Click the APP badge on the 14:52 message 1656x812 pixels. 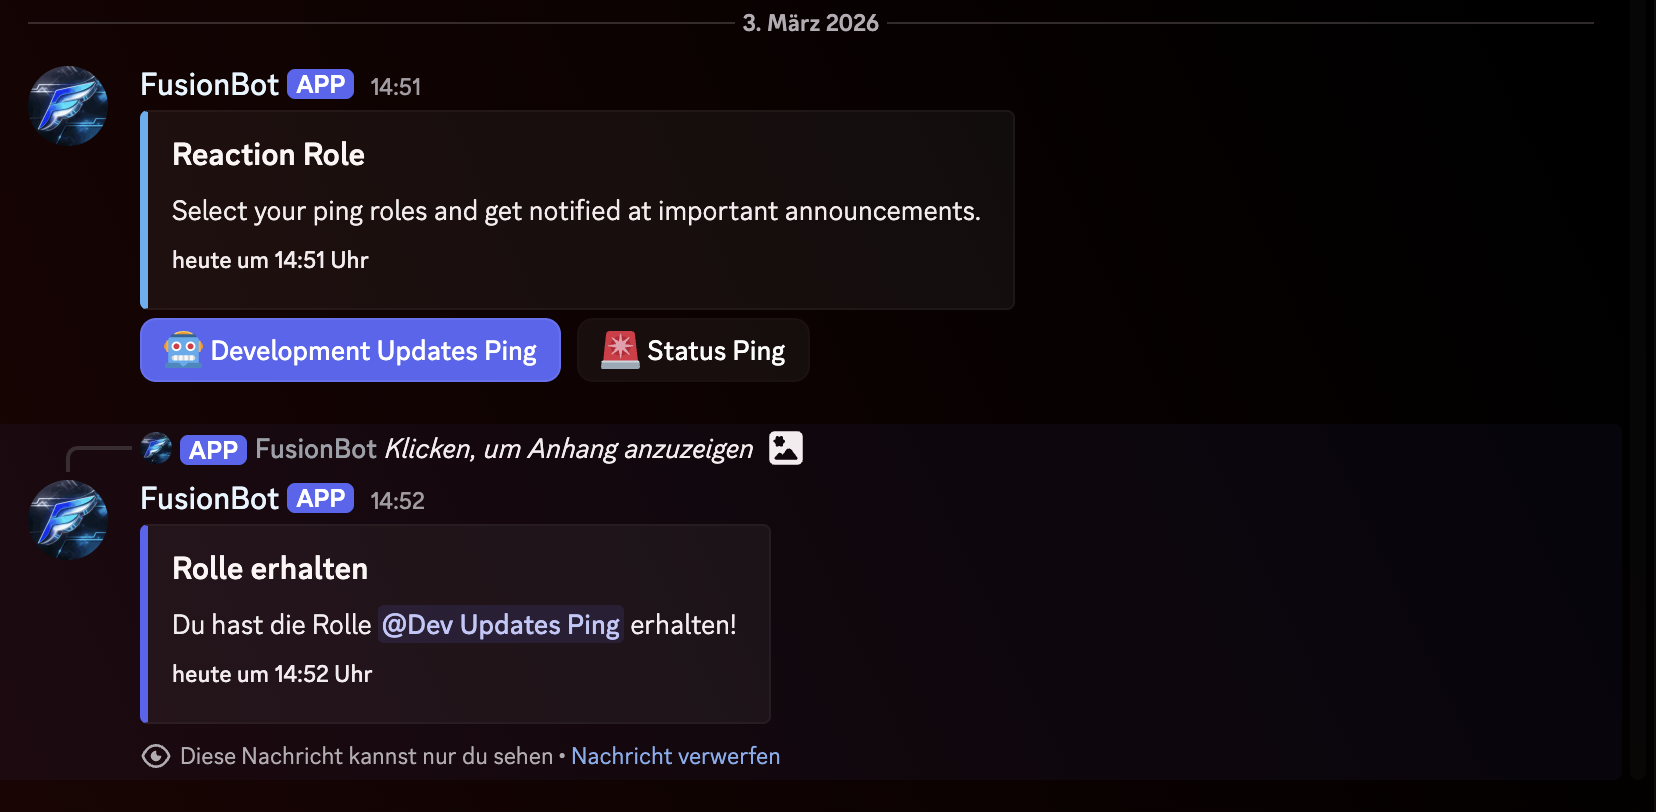tap(320, 499)
